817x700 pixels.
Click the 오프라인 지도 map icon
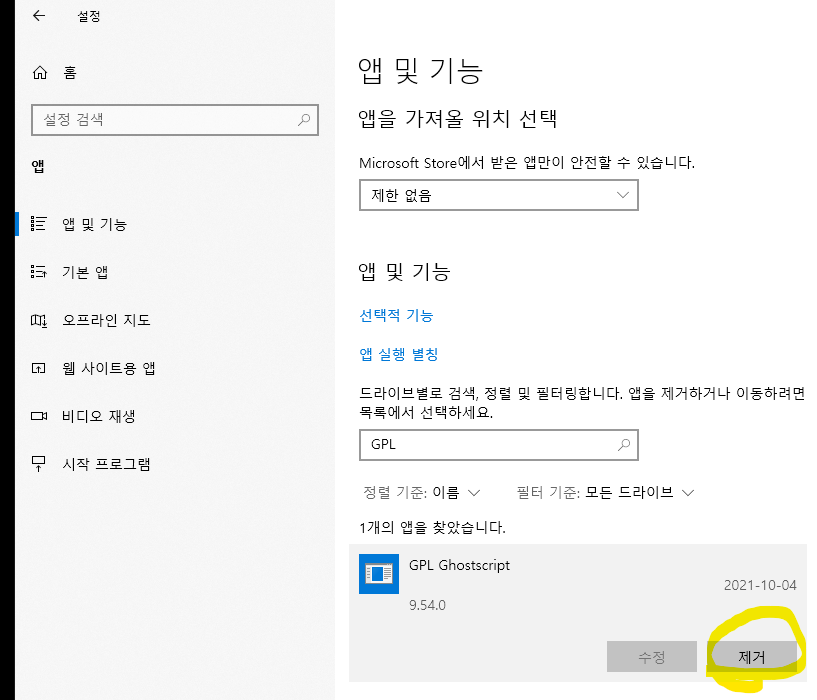(x=39, y=320)
